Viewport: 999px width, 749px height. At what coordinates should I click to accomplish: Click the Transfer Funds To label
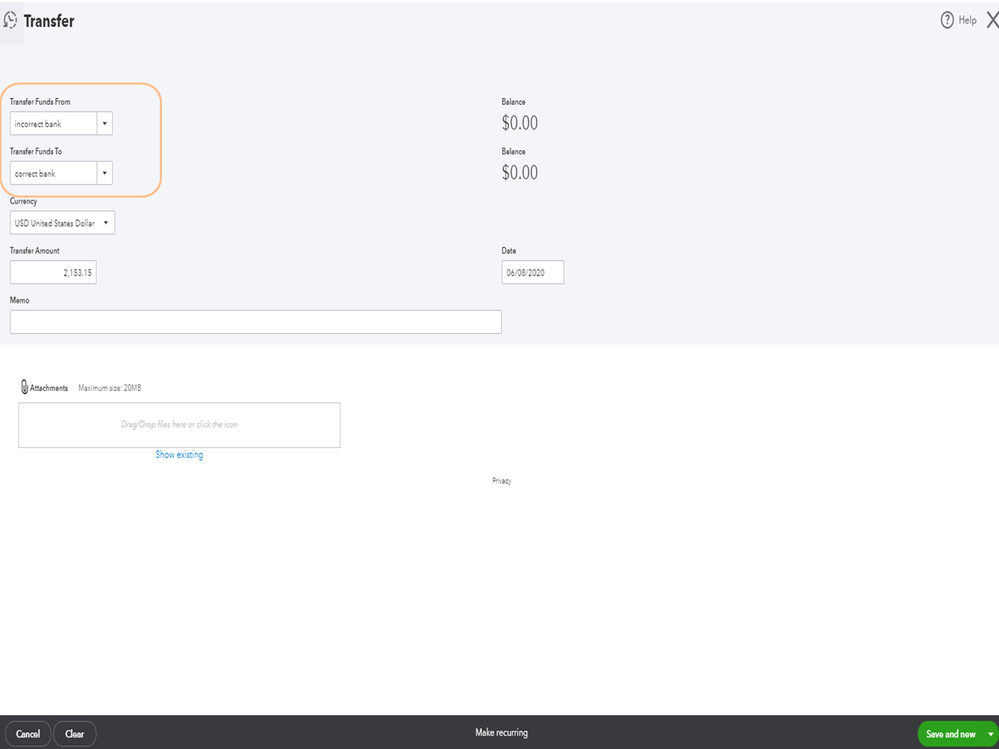coord(36,152)
